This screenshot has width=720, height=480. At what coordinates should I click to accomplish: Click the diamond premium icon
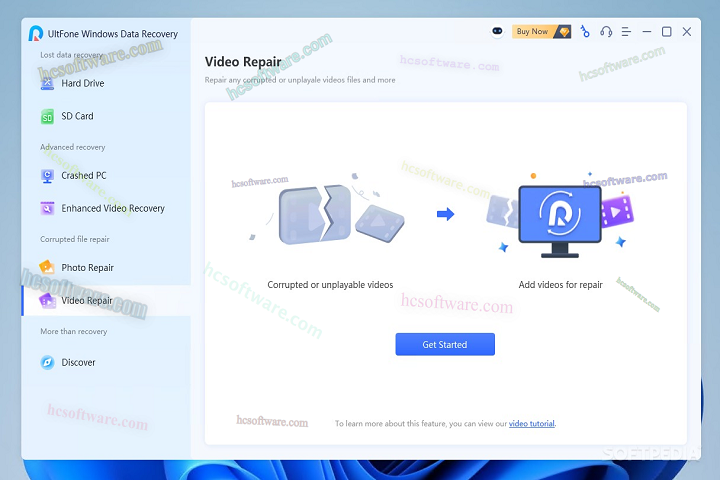pos(563,32)
